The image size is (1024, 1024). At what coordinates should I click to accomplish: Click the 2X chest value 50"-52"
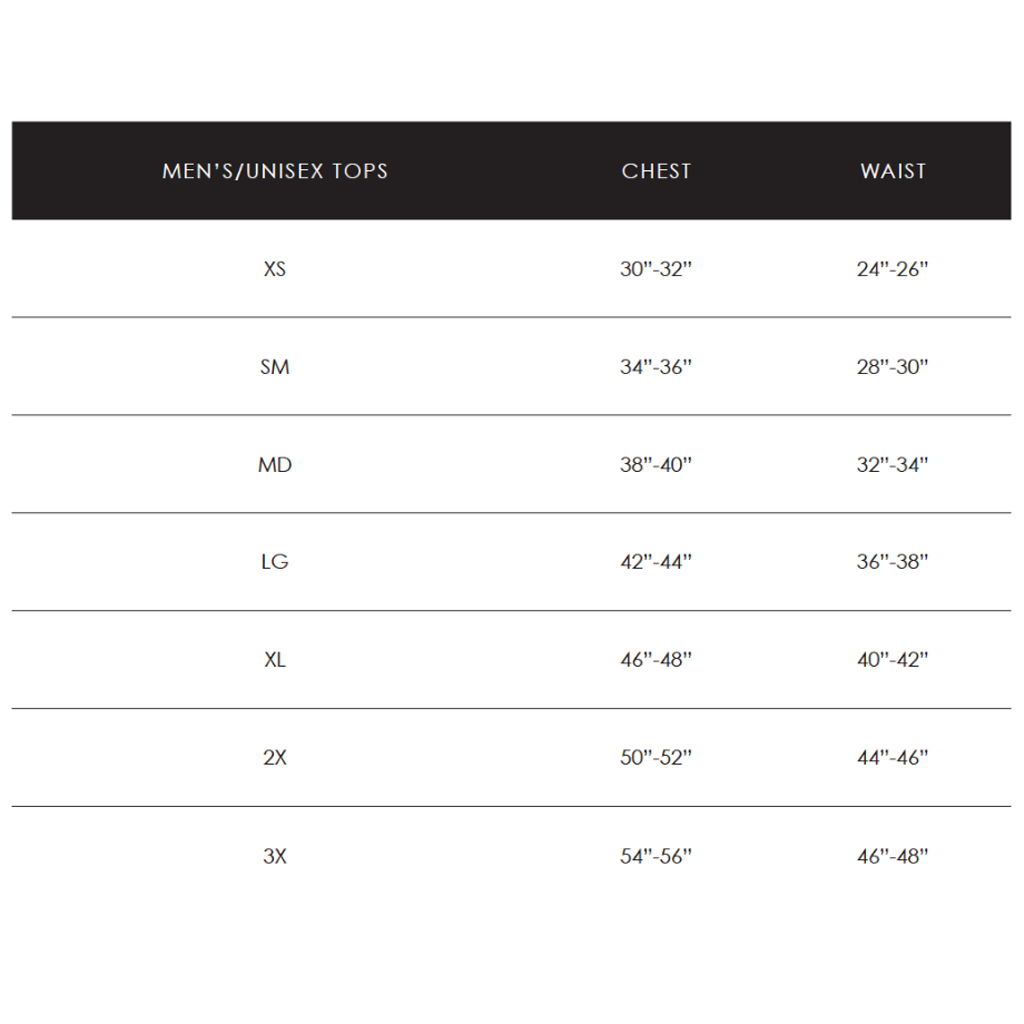(656, 758)
